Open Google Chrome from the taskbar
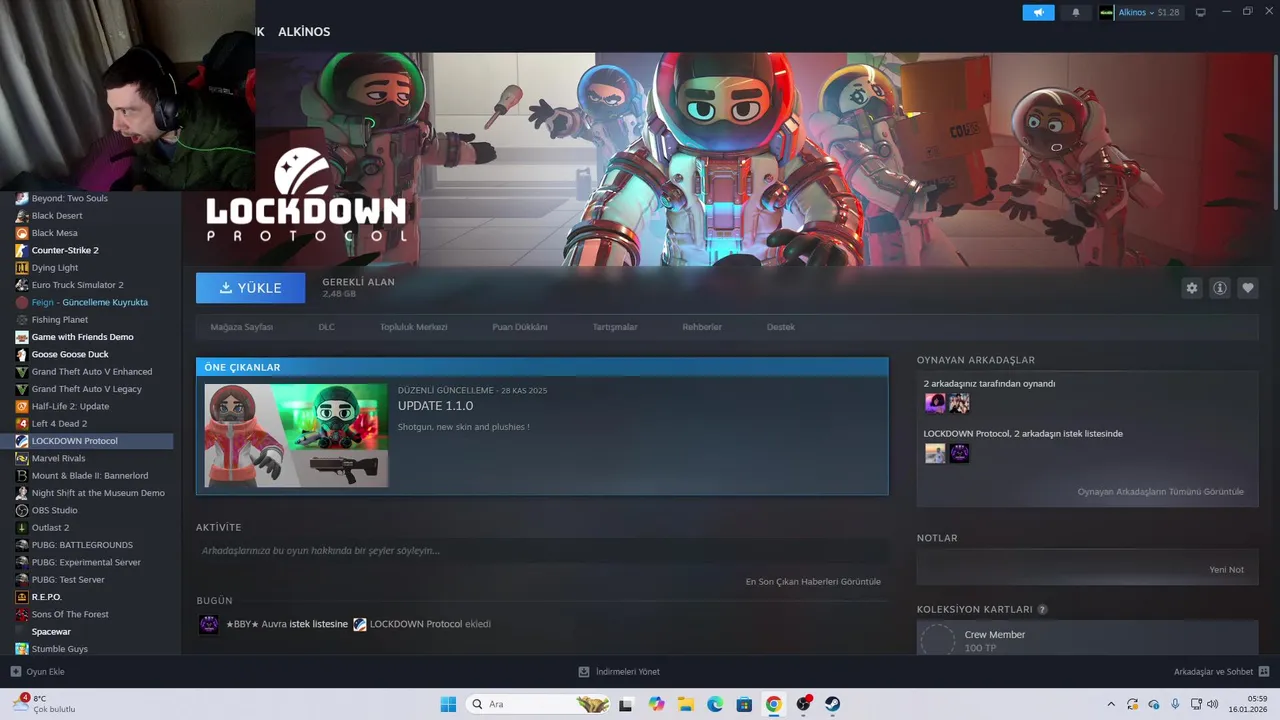 pyautogui.click(x=773, y=704)
